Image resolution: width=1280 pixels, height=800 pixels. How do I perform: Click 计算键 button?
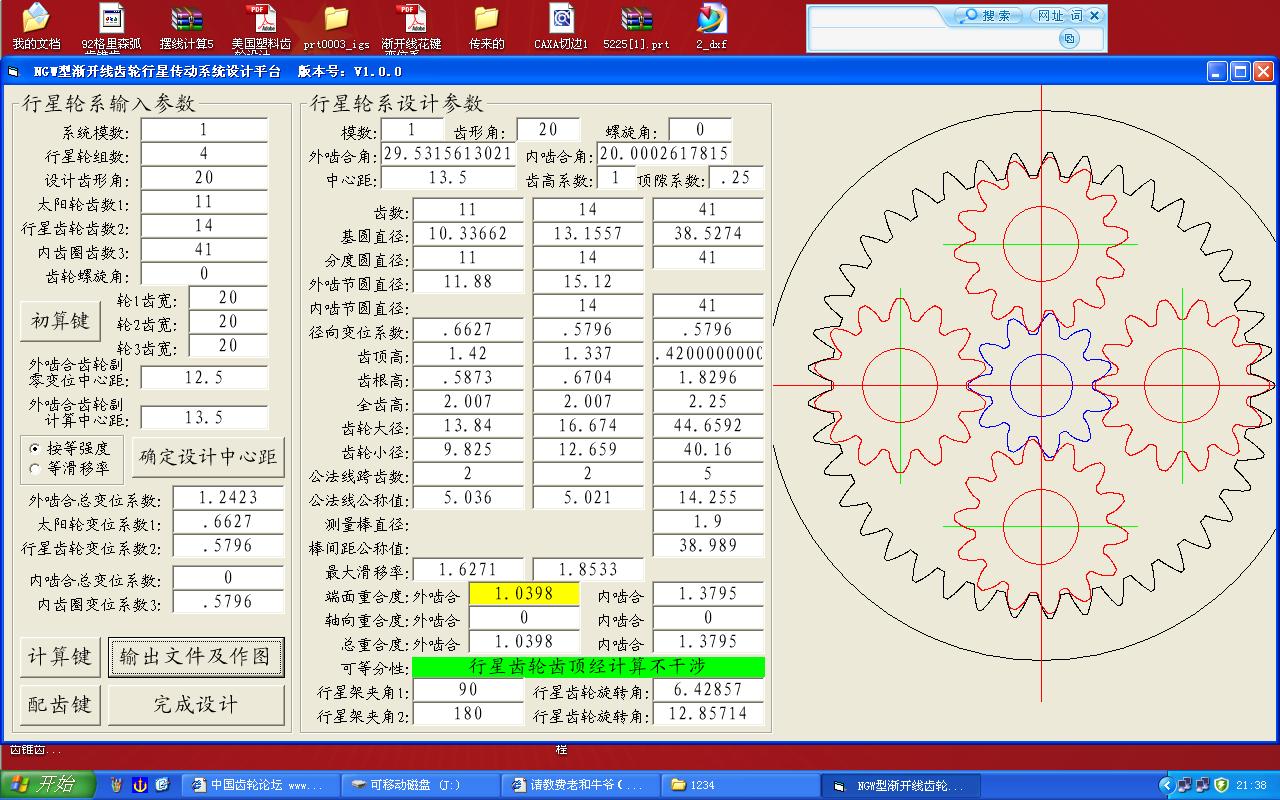tap(60, 657)
